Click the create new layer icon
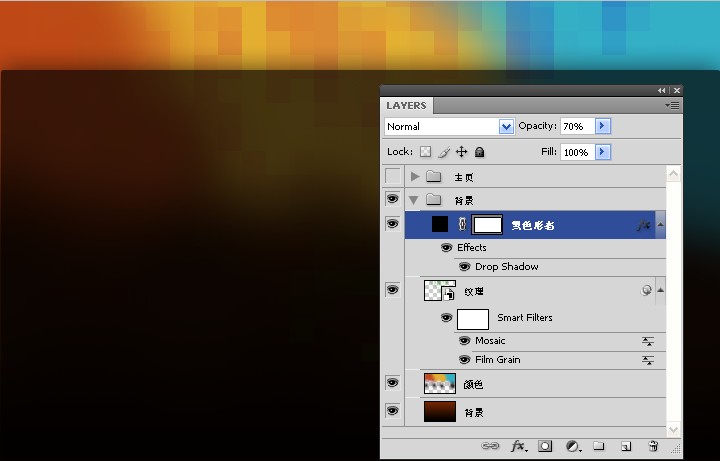 pyautogui.click(x=626, y=446)
